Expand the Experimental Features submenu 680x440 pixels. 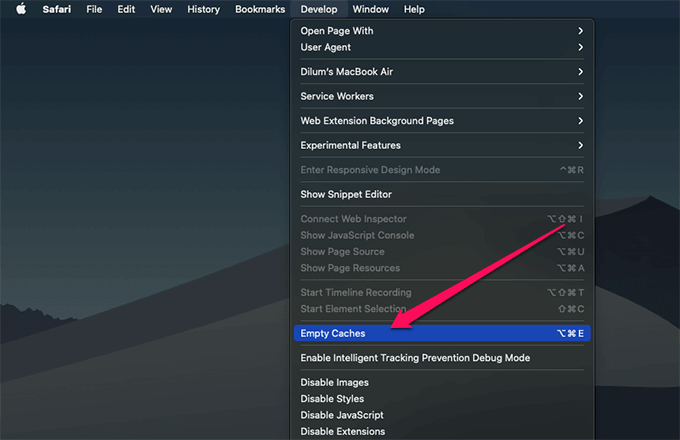pyautogui.click(x=442, y=145)
